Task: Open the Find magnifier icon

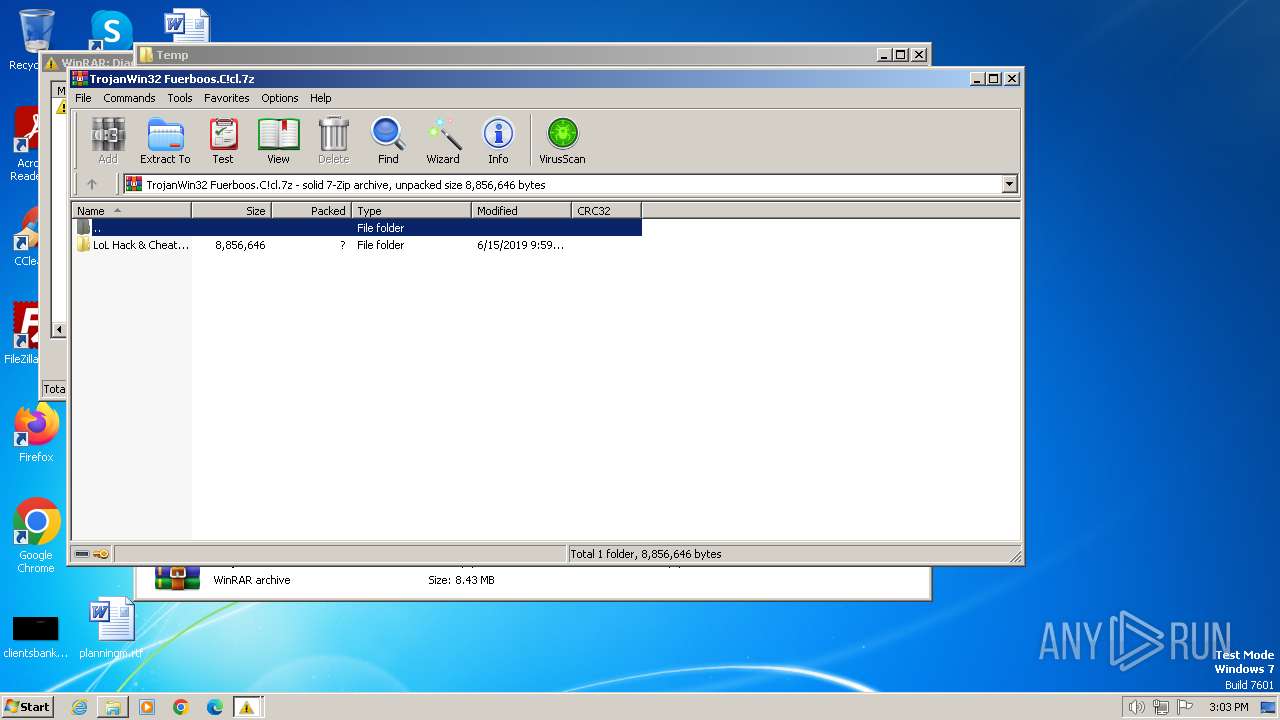Action: (x=388, y=140)
